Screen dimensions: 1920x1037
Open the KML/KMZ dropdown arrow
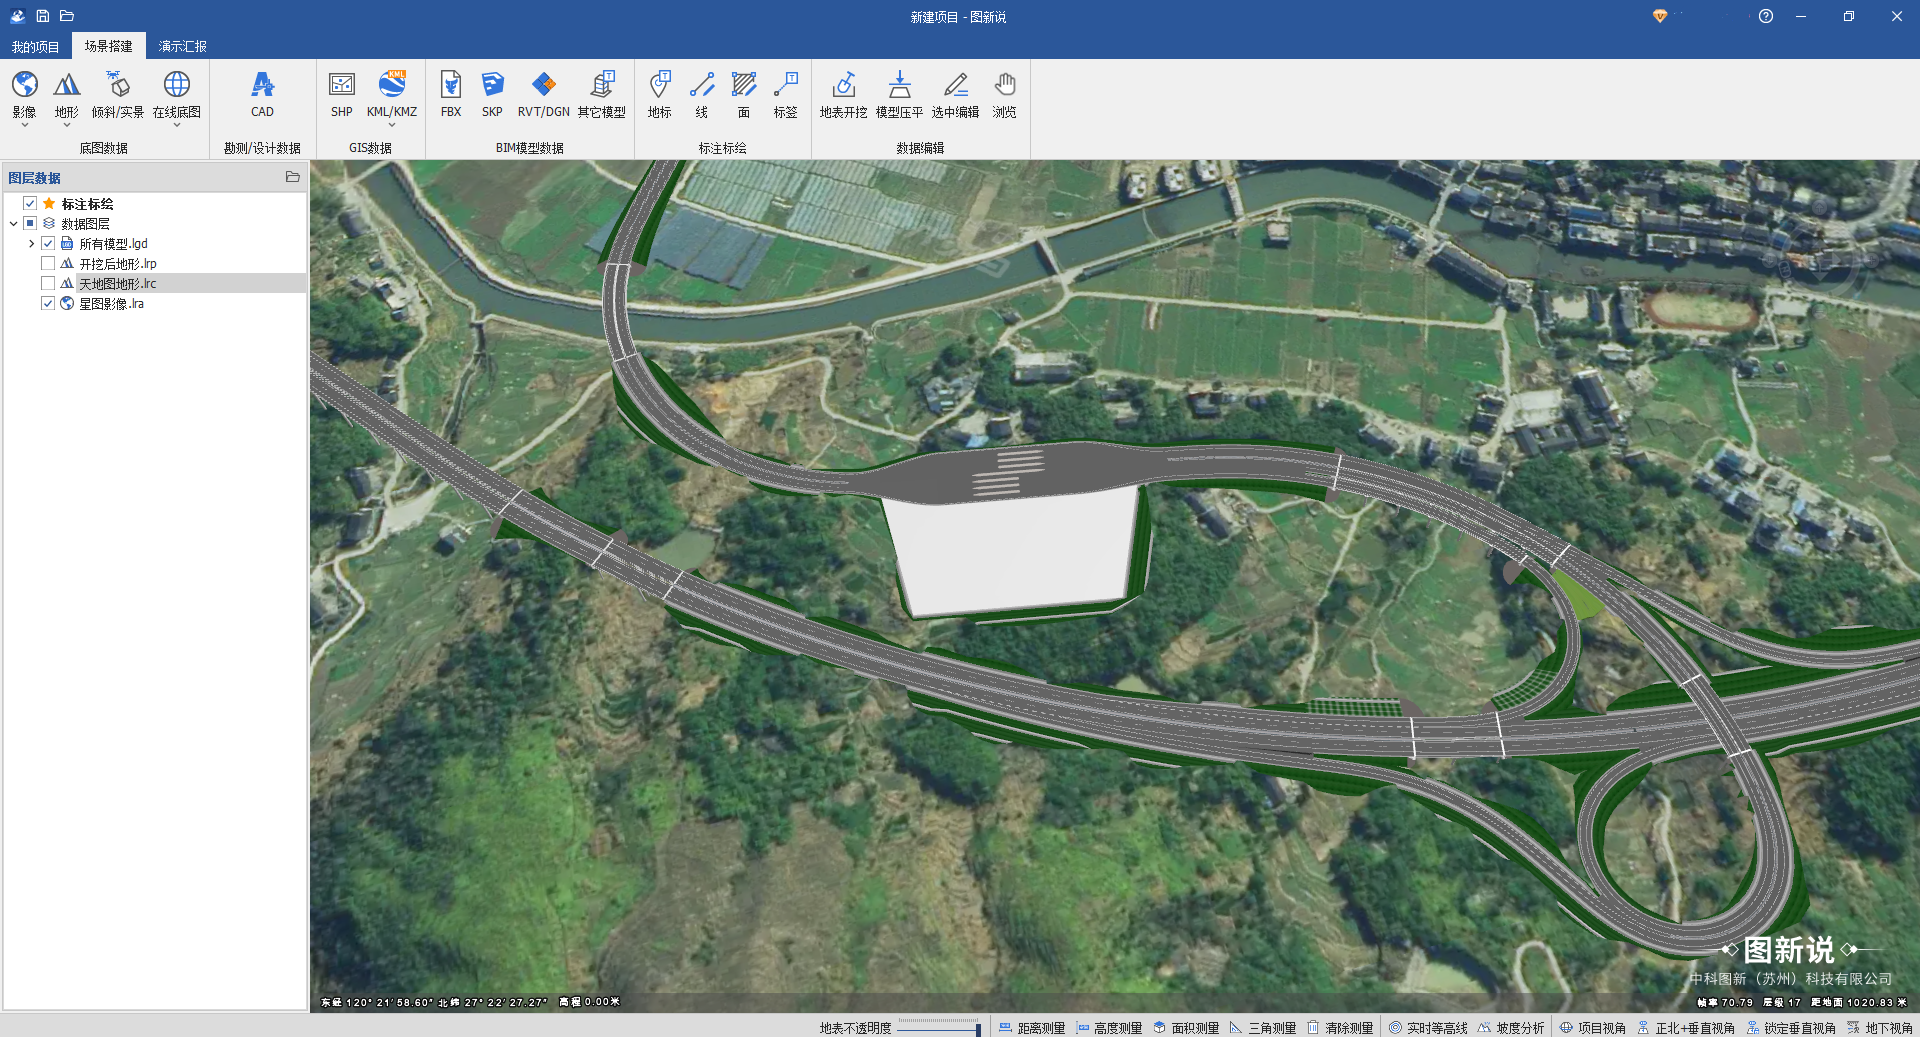391,126
